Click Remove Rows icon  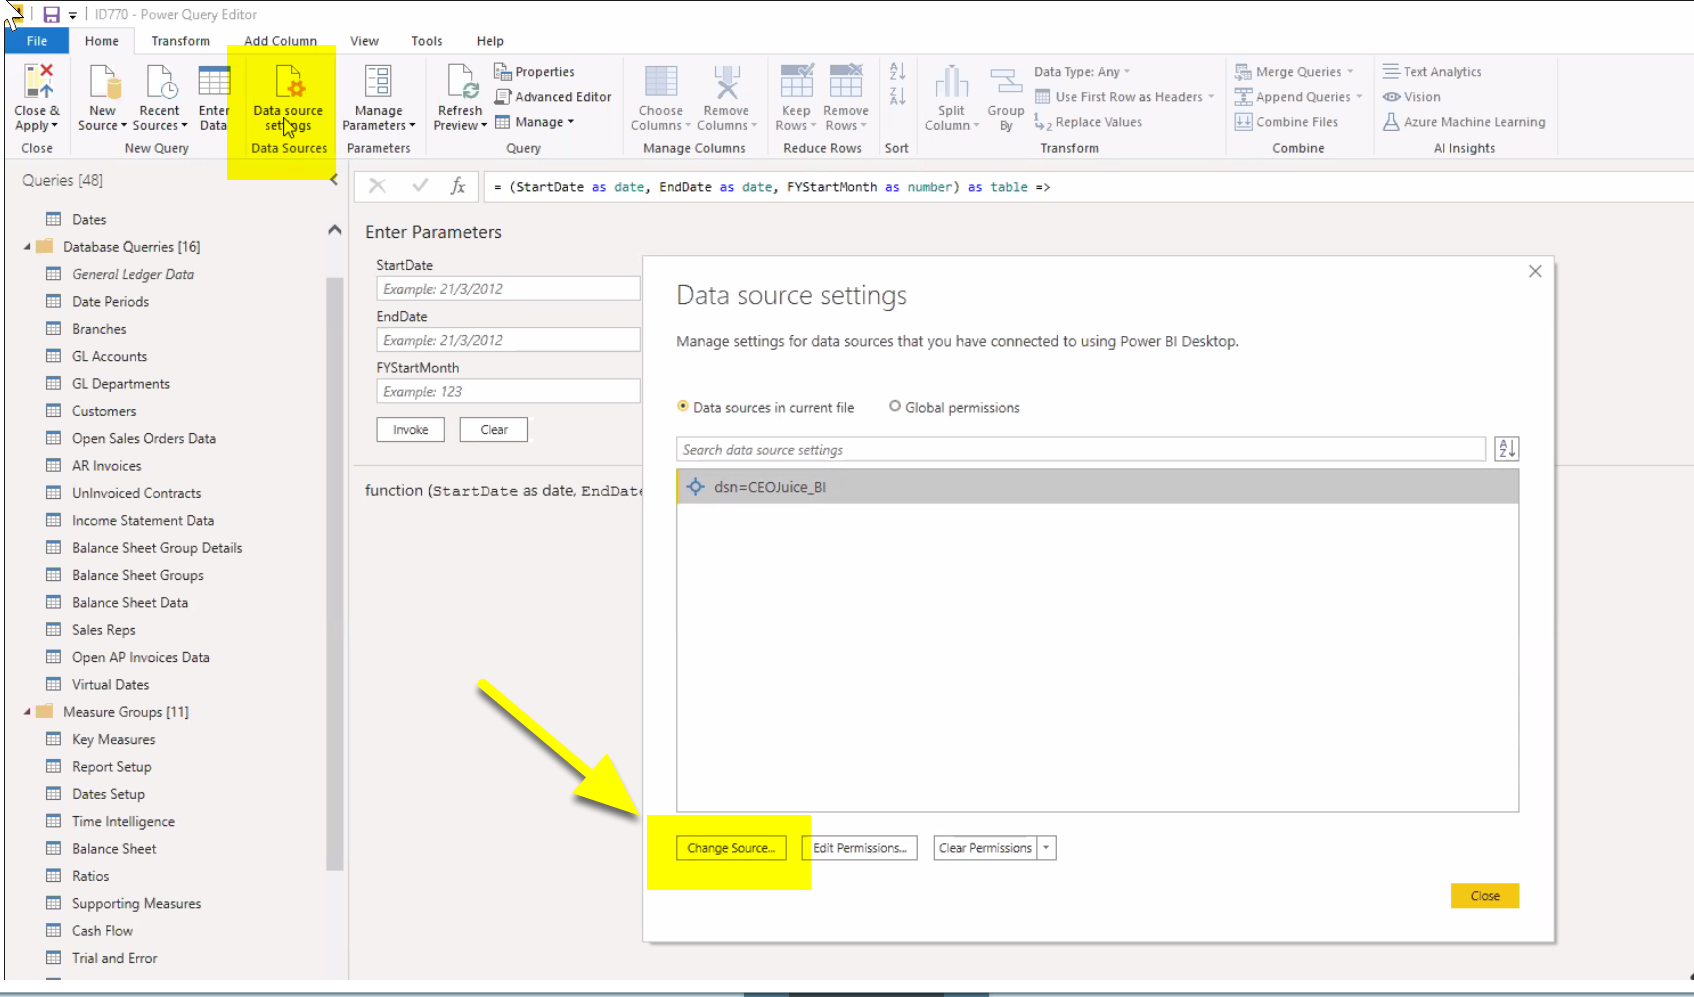coord(846,81)
